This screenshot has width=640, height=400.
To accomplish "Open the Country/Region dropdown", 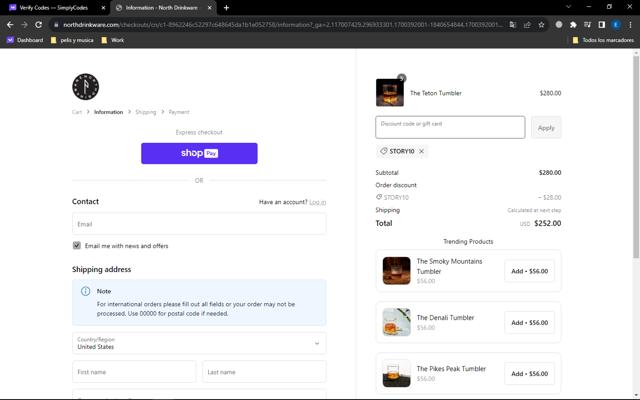I will pos(199,343).
